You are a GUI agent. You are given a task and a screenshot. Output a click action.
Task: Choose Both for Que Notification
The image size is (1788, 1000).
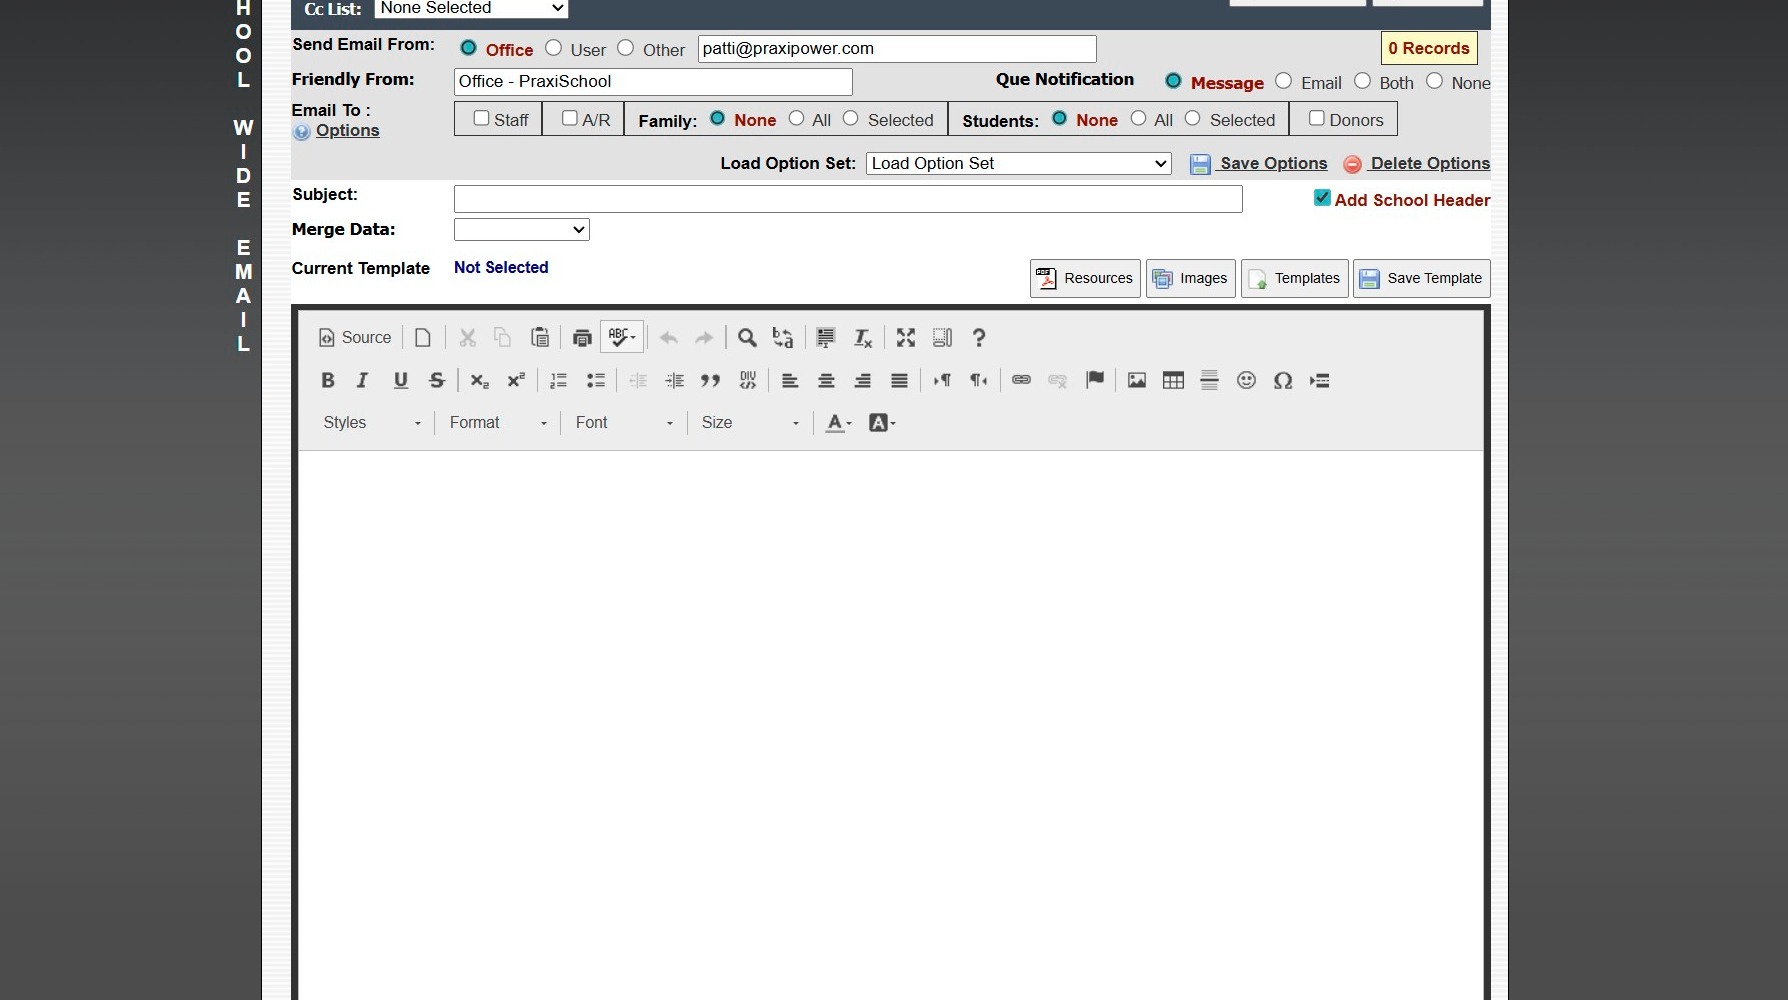point(1362,81)
